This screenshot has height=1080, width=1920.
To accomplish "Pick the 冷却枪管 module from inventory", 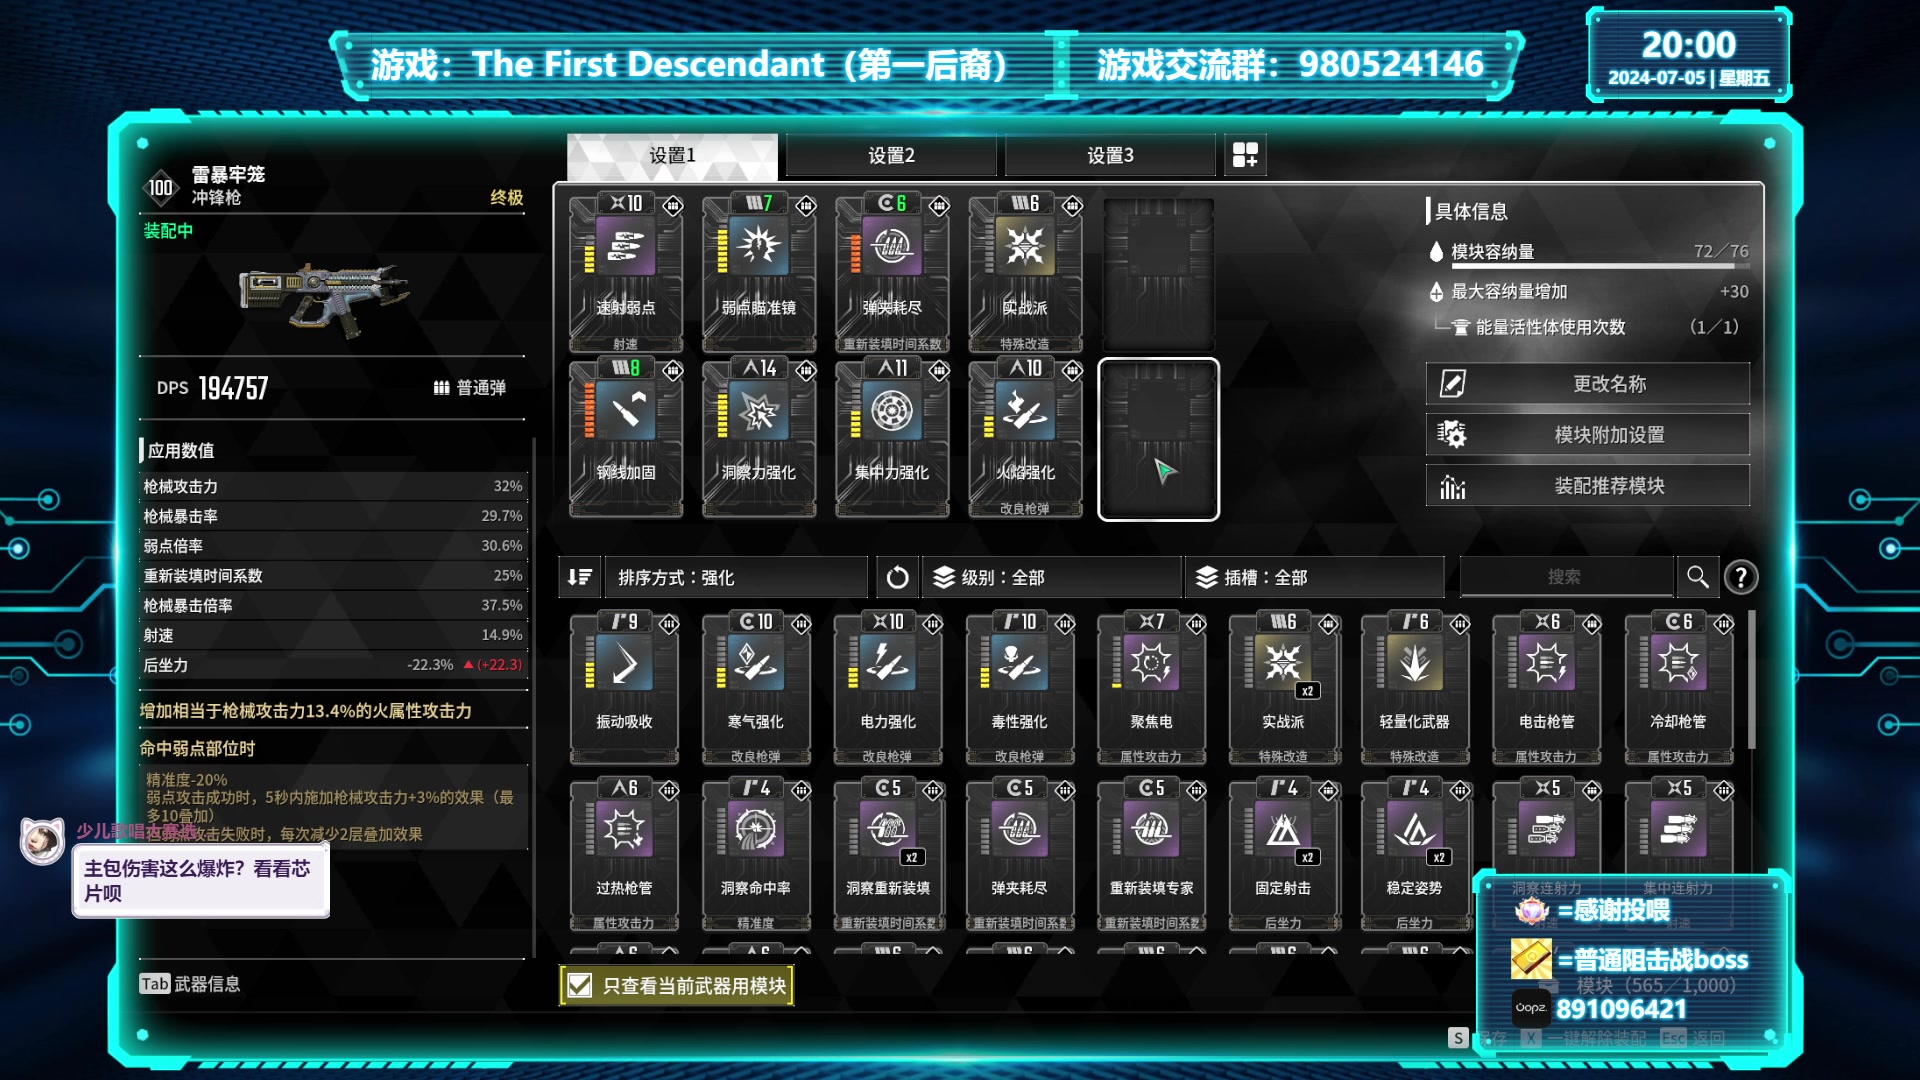I will (x=1679, y=689).
